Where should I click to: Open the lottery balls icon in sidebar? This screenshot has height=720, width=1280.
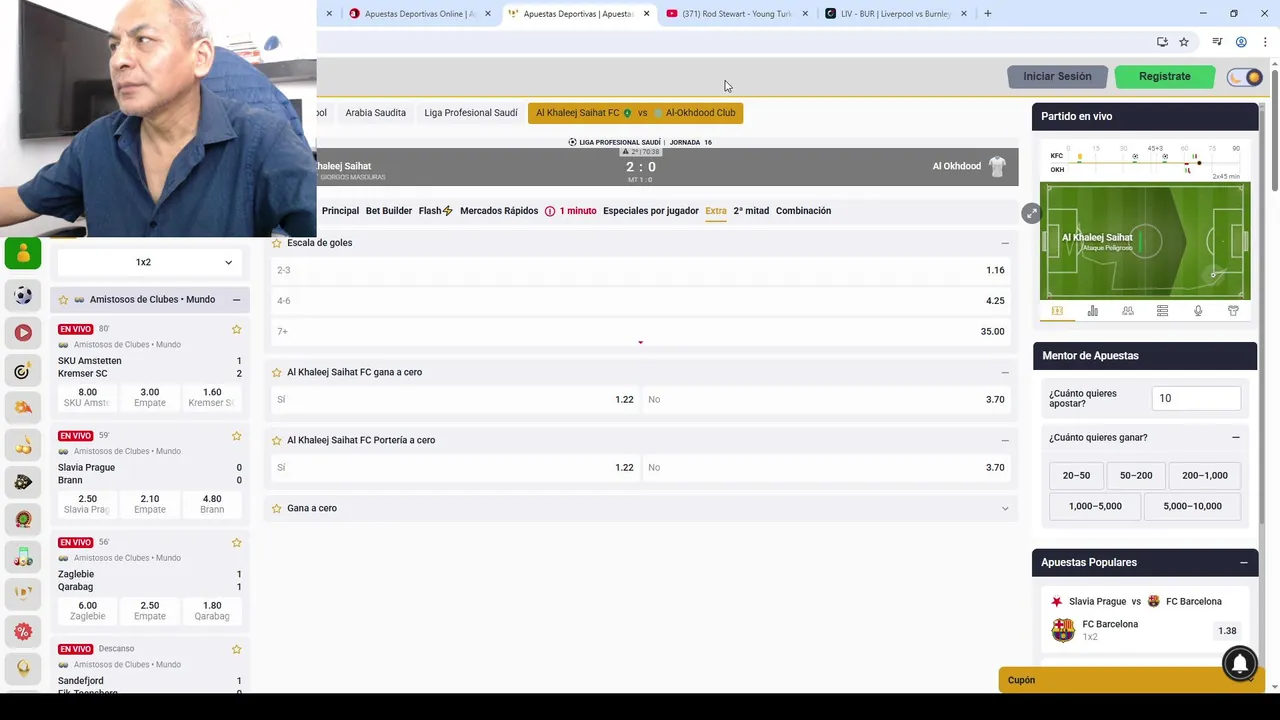[23, 556]
